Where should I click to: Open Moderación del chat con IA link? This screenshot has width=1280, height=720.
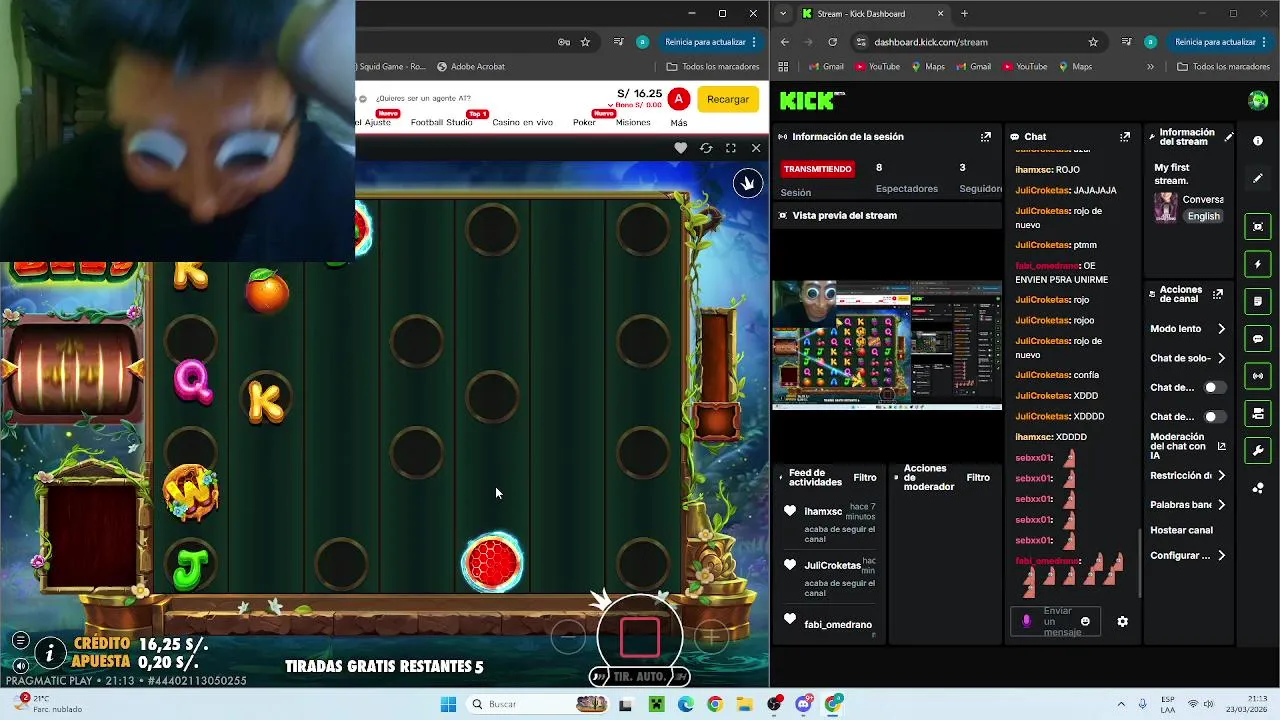click(x=1187, y=446)
